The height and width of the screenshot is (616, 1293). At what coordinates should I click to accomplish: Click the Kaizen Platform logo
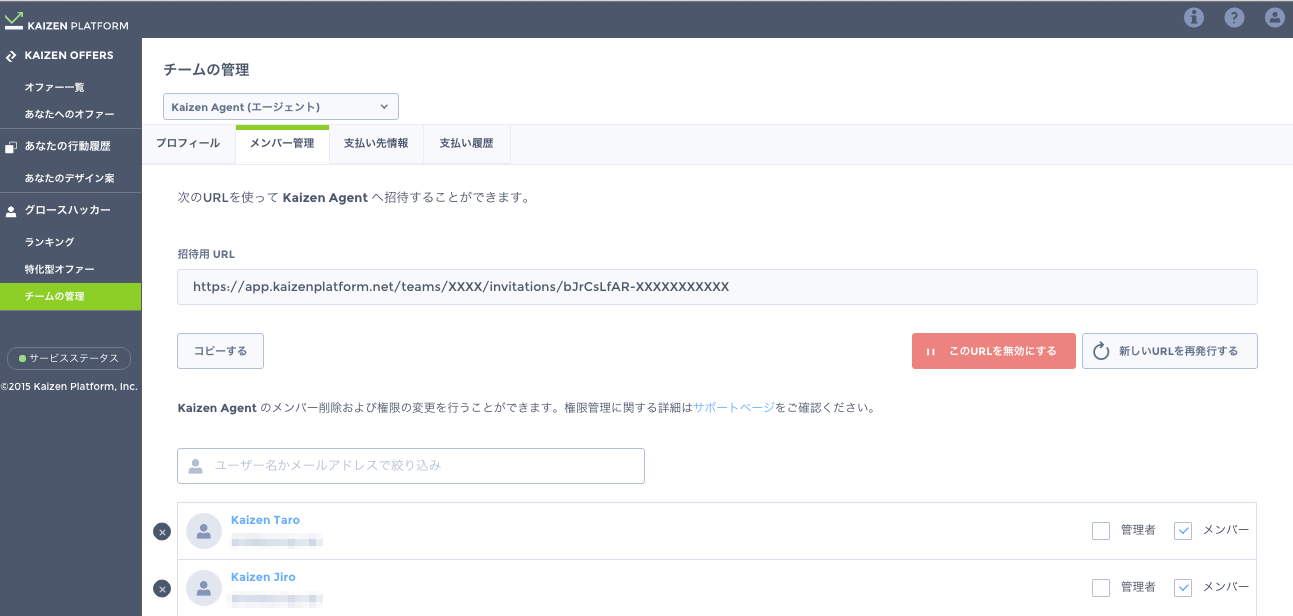67,21
